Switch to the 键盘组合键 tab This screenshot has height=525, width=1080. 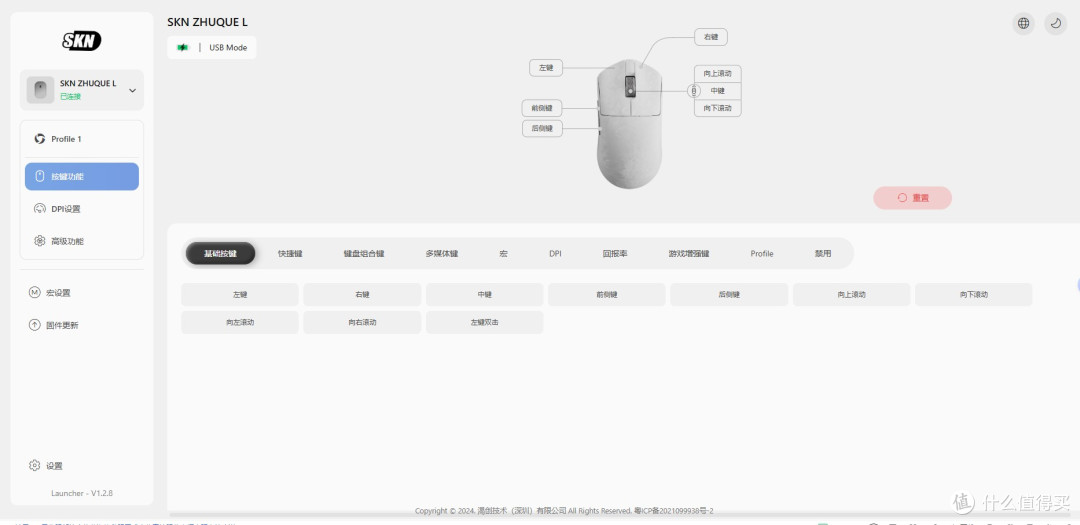coord(364,254)
